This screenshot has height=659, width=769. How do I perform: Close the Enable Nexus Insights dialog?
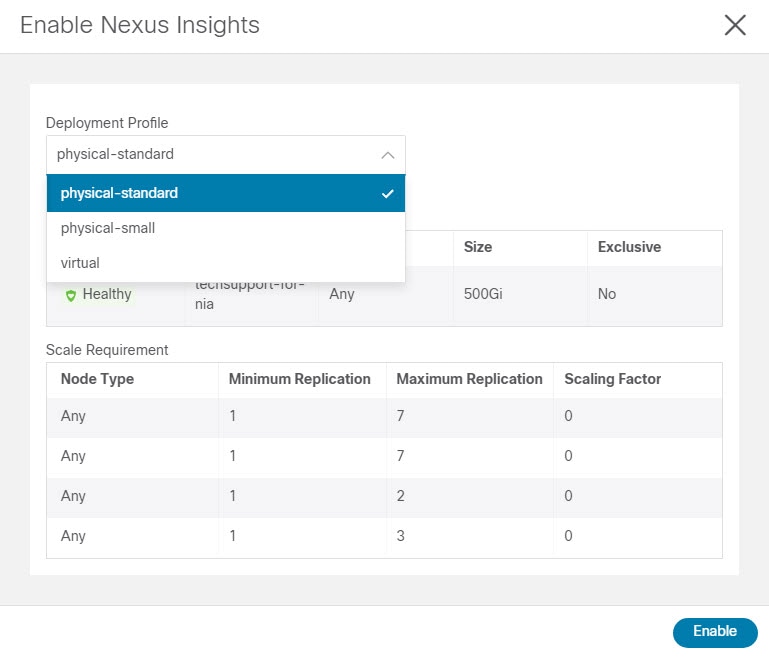tap(735, 25)
